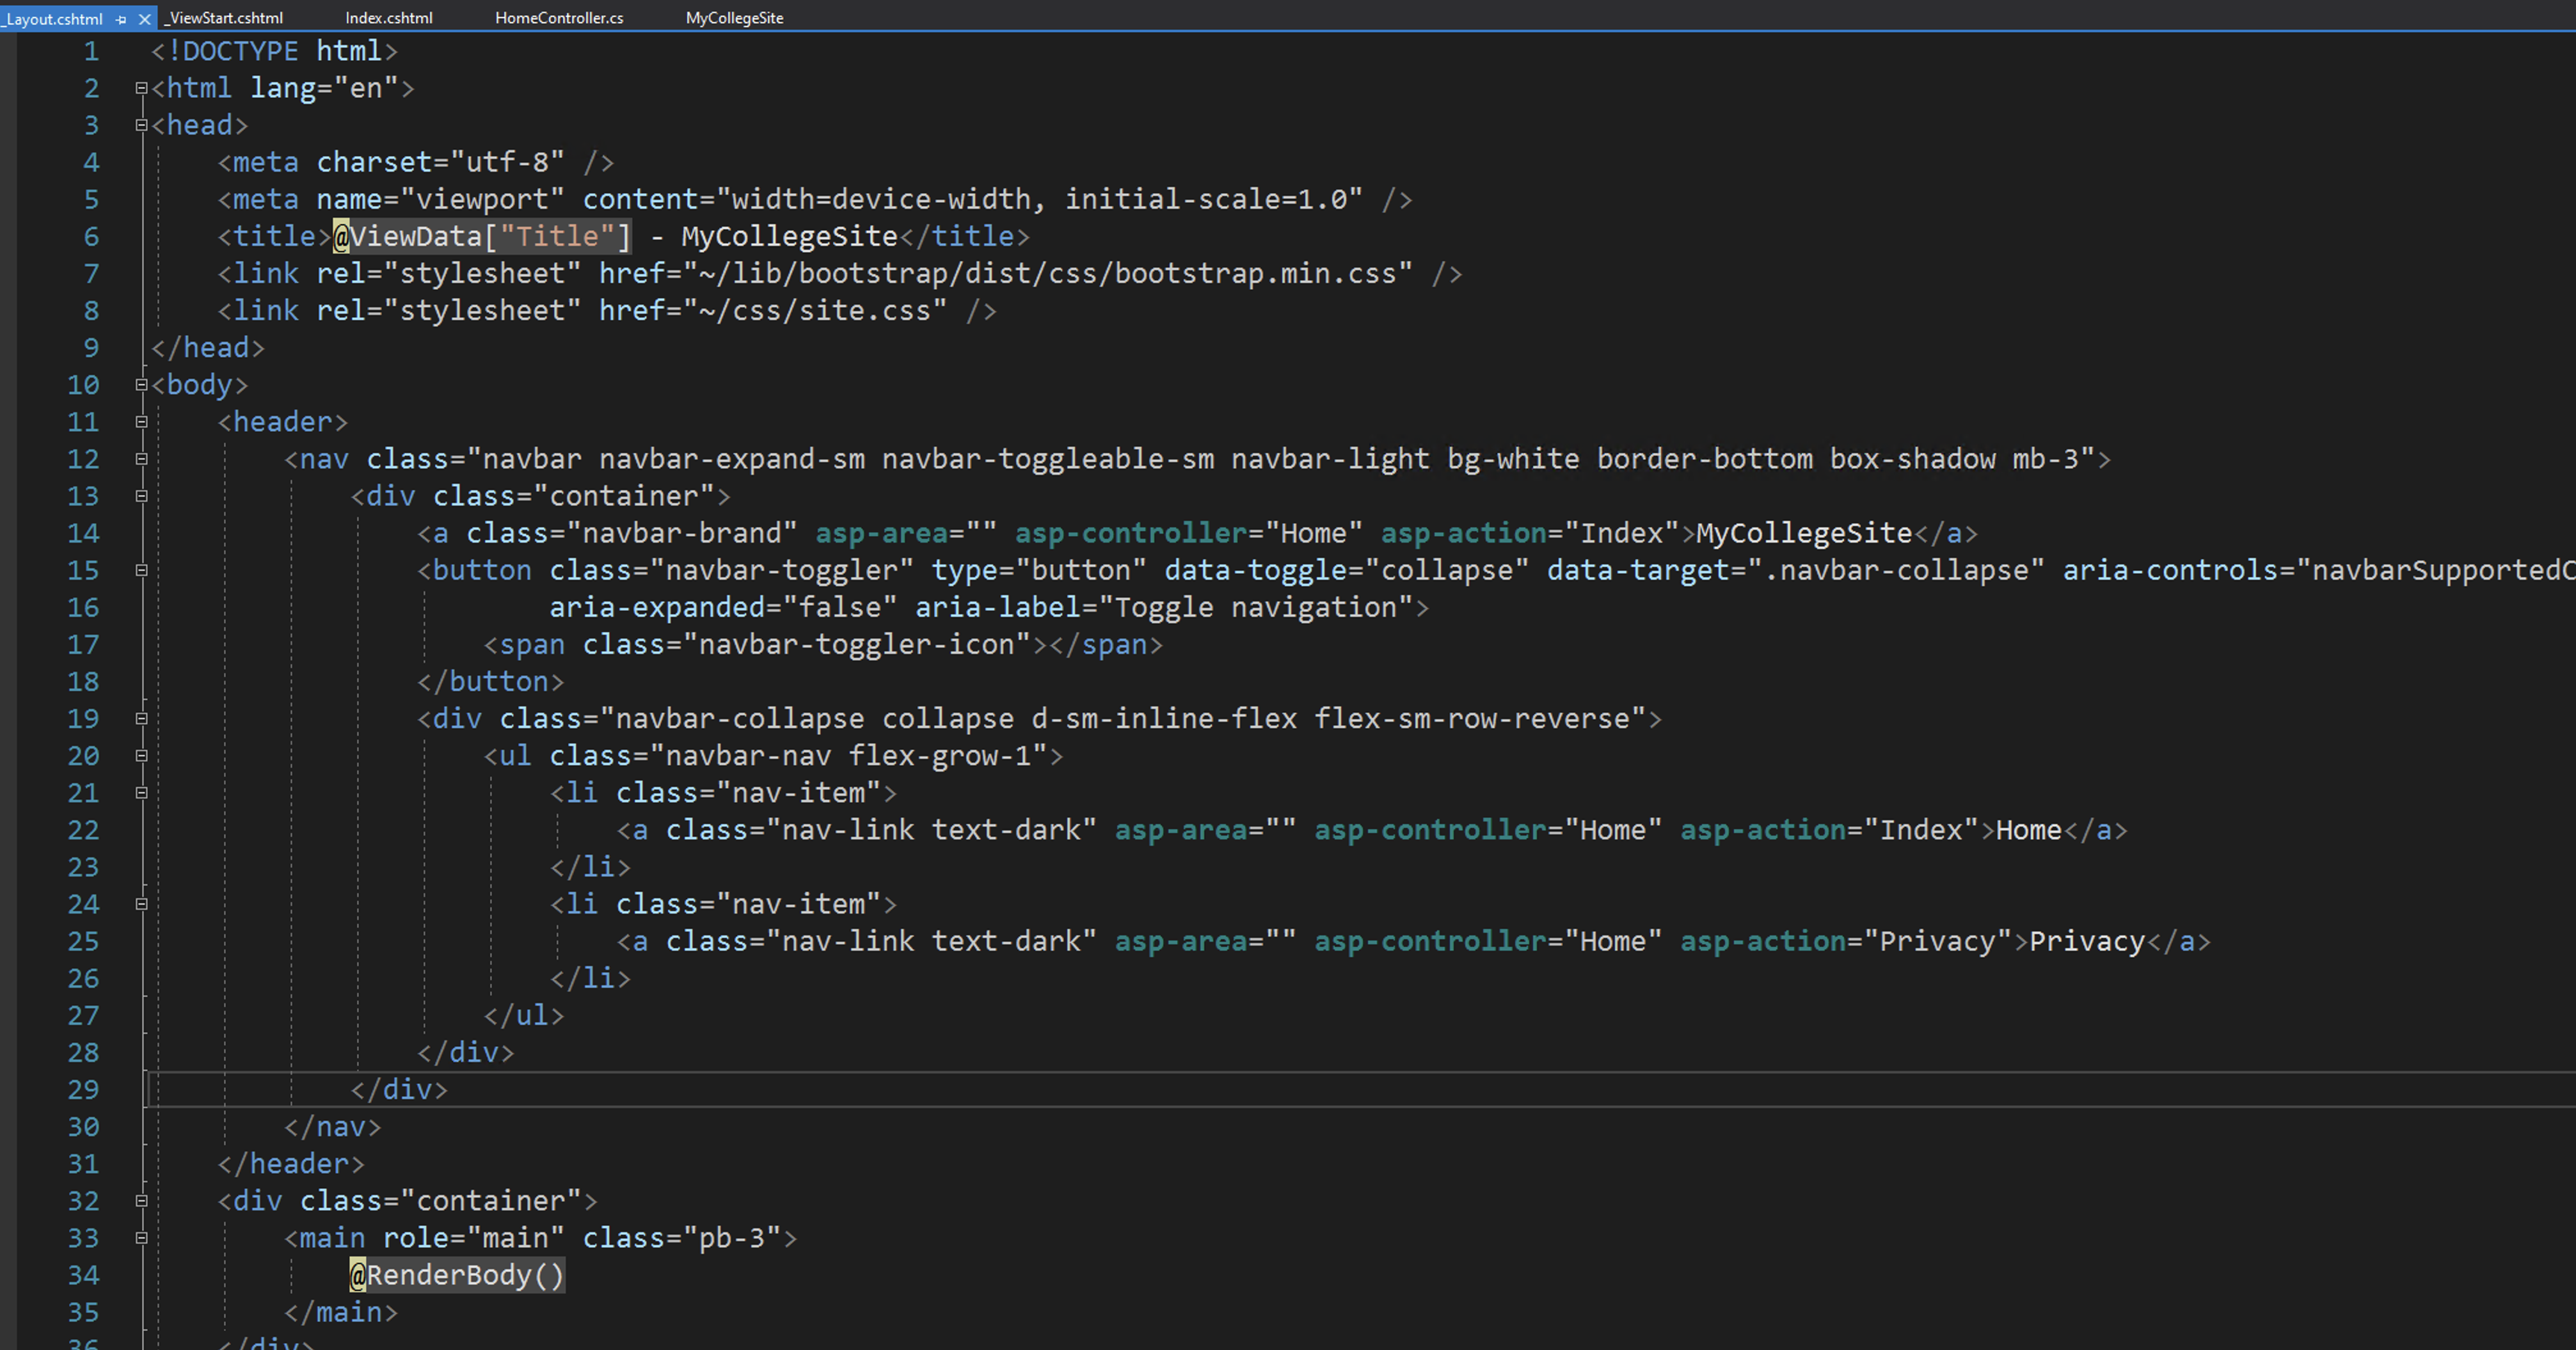Viewport: 2576px width, 1350px height.
Task: Click the @ViewData["Title"] expression
Action: 482,237
